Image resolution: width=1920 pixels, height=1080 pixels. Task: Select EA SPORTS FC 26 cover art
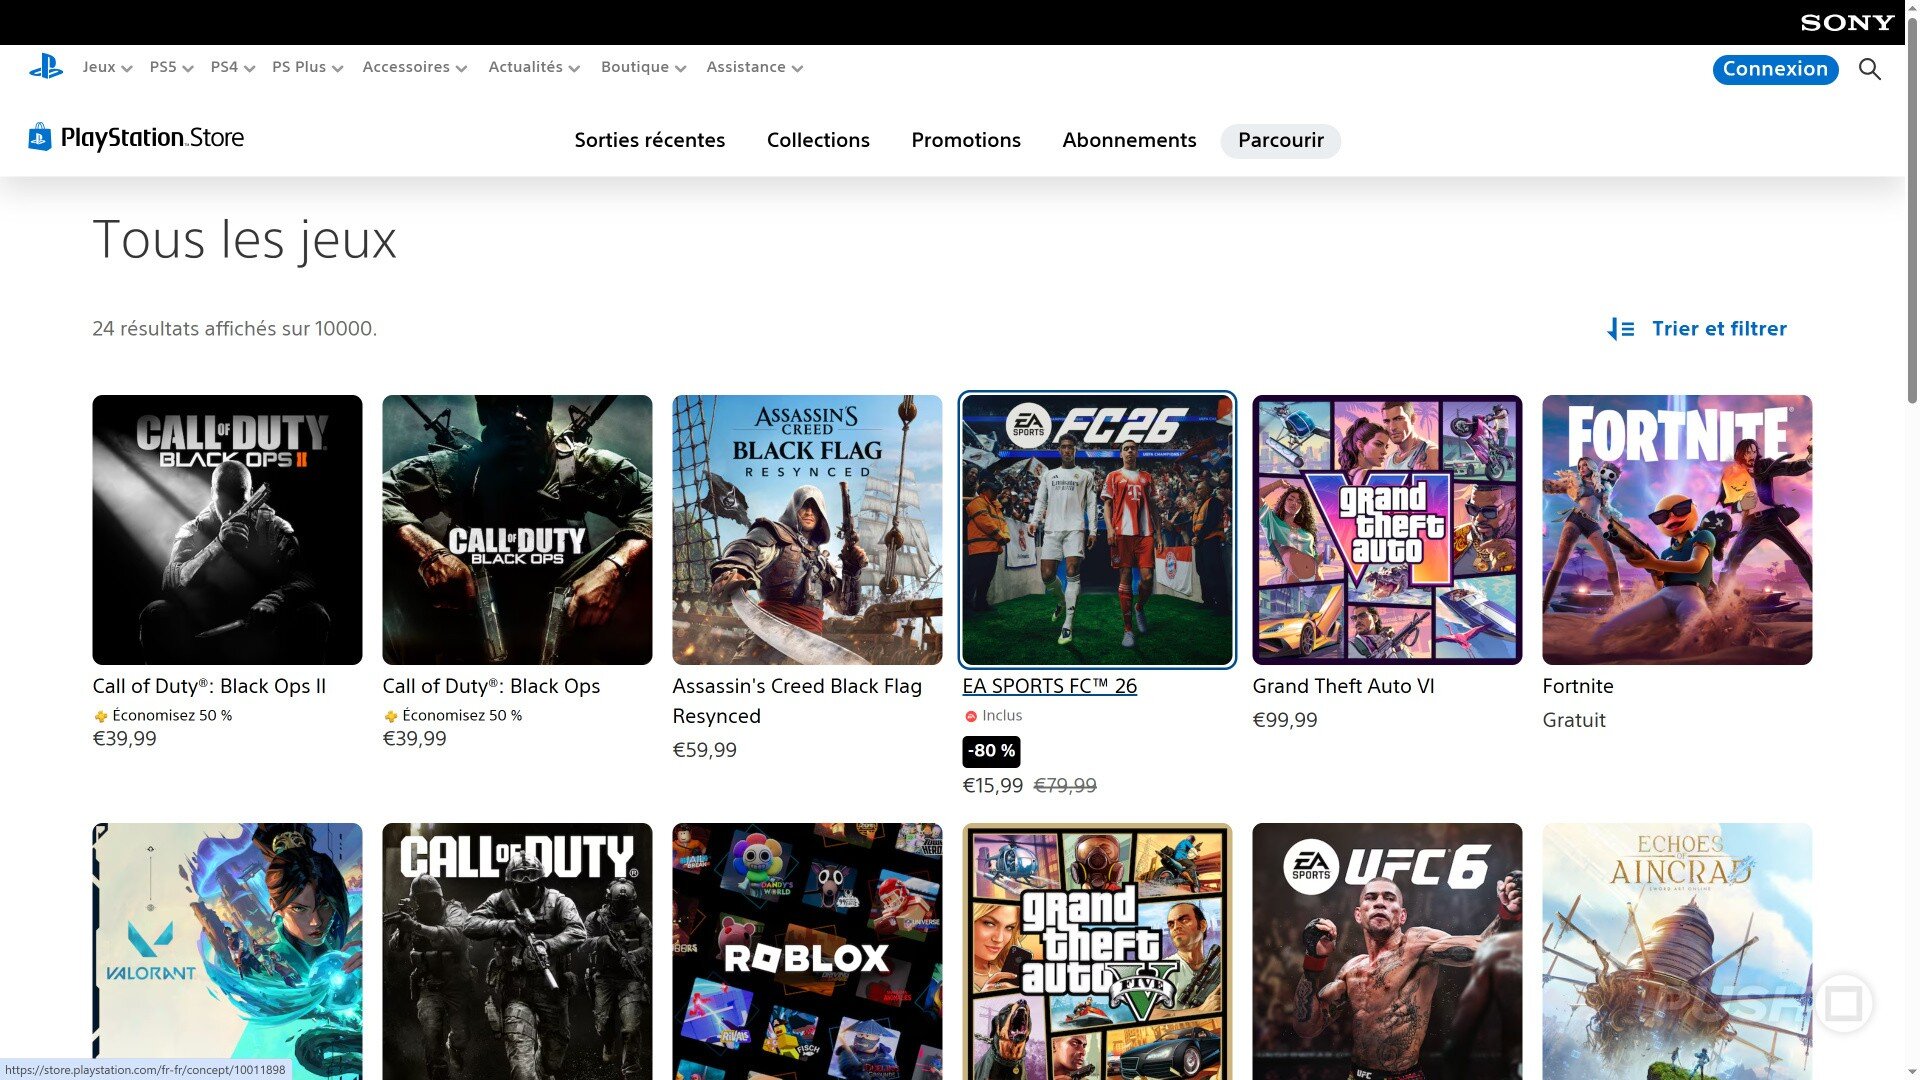click(1097, 530)
